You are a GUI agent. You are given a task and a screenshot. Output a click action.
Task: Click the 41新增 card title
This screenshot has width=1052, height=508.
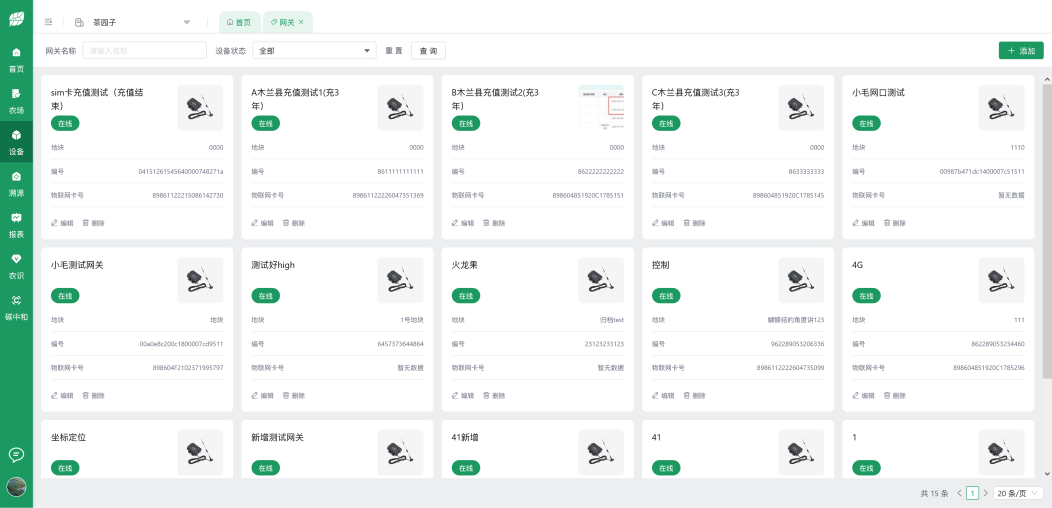[465, 438]
